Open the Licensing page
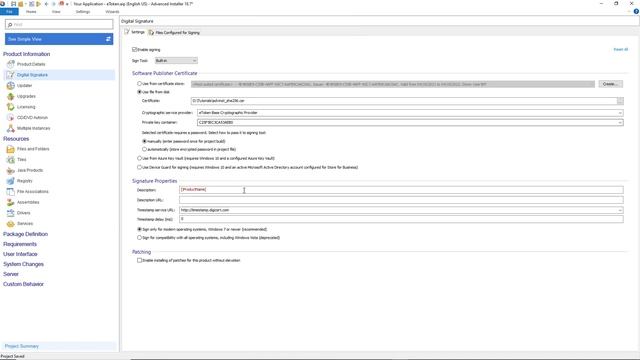The height and width of the screenshot is (360, 640). pyautogui.click(x=26, y=107)
